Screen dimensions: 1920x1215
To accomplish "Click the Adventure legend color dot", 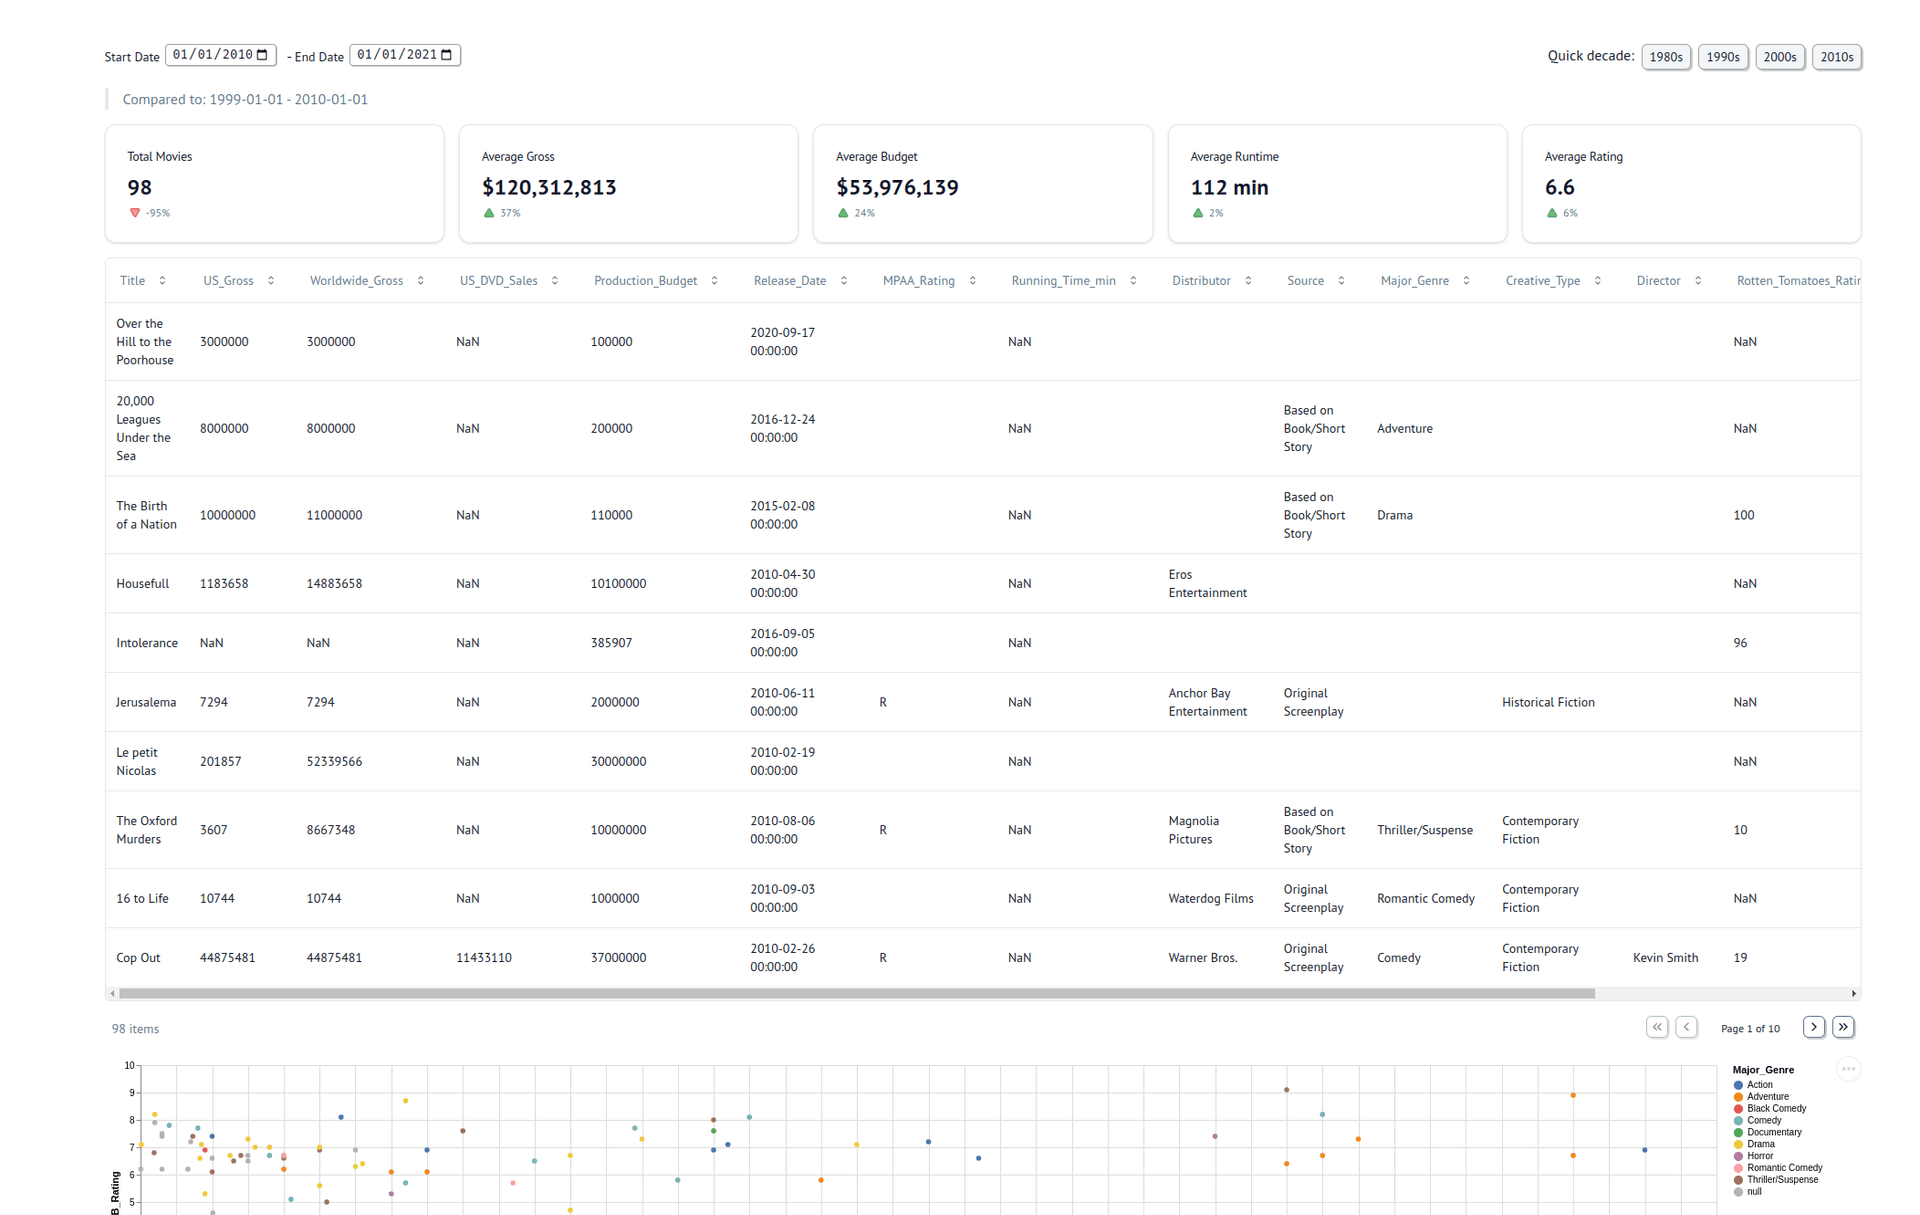I will tap(1739, 1096).
